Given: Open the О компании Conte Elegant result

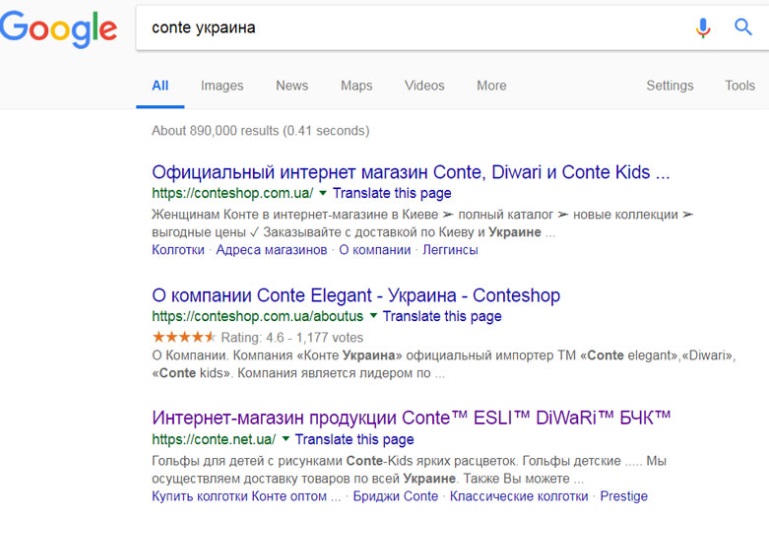Looking at the screenshot, I should pyautogui.click(x=356, y=295).
